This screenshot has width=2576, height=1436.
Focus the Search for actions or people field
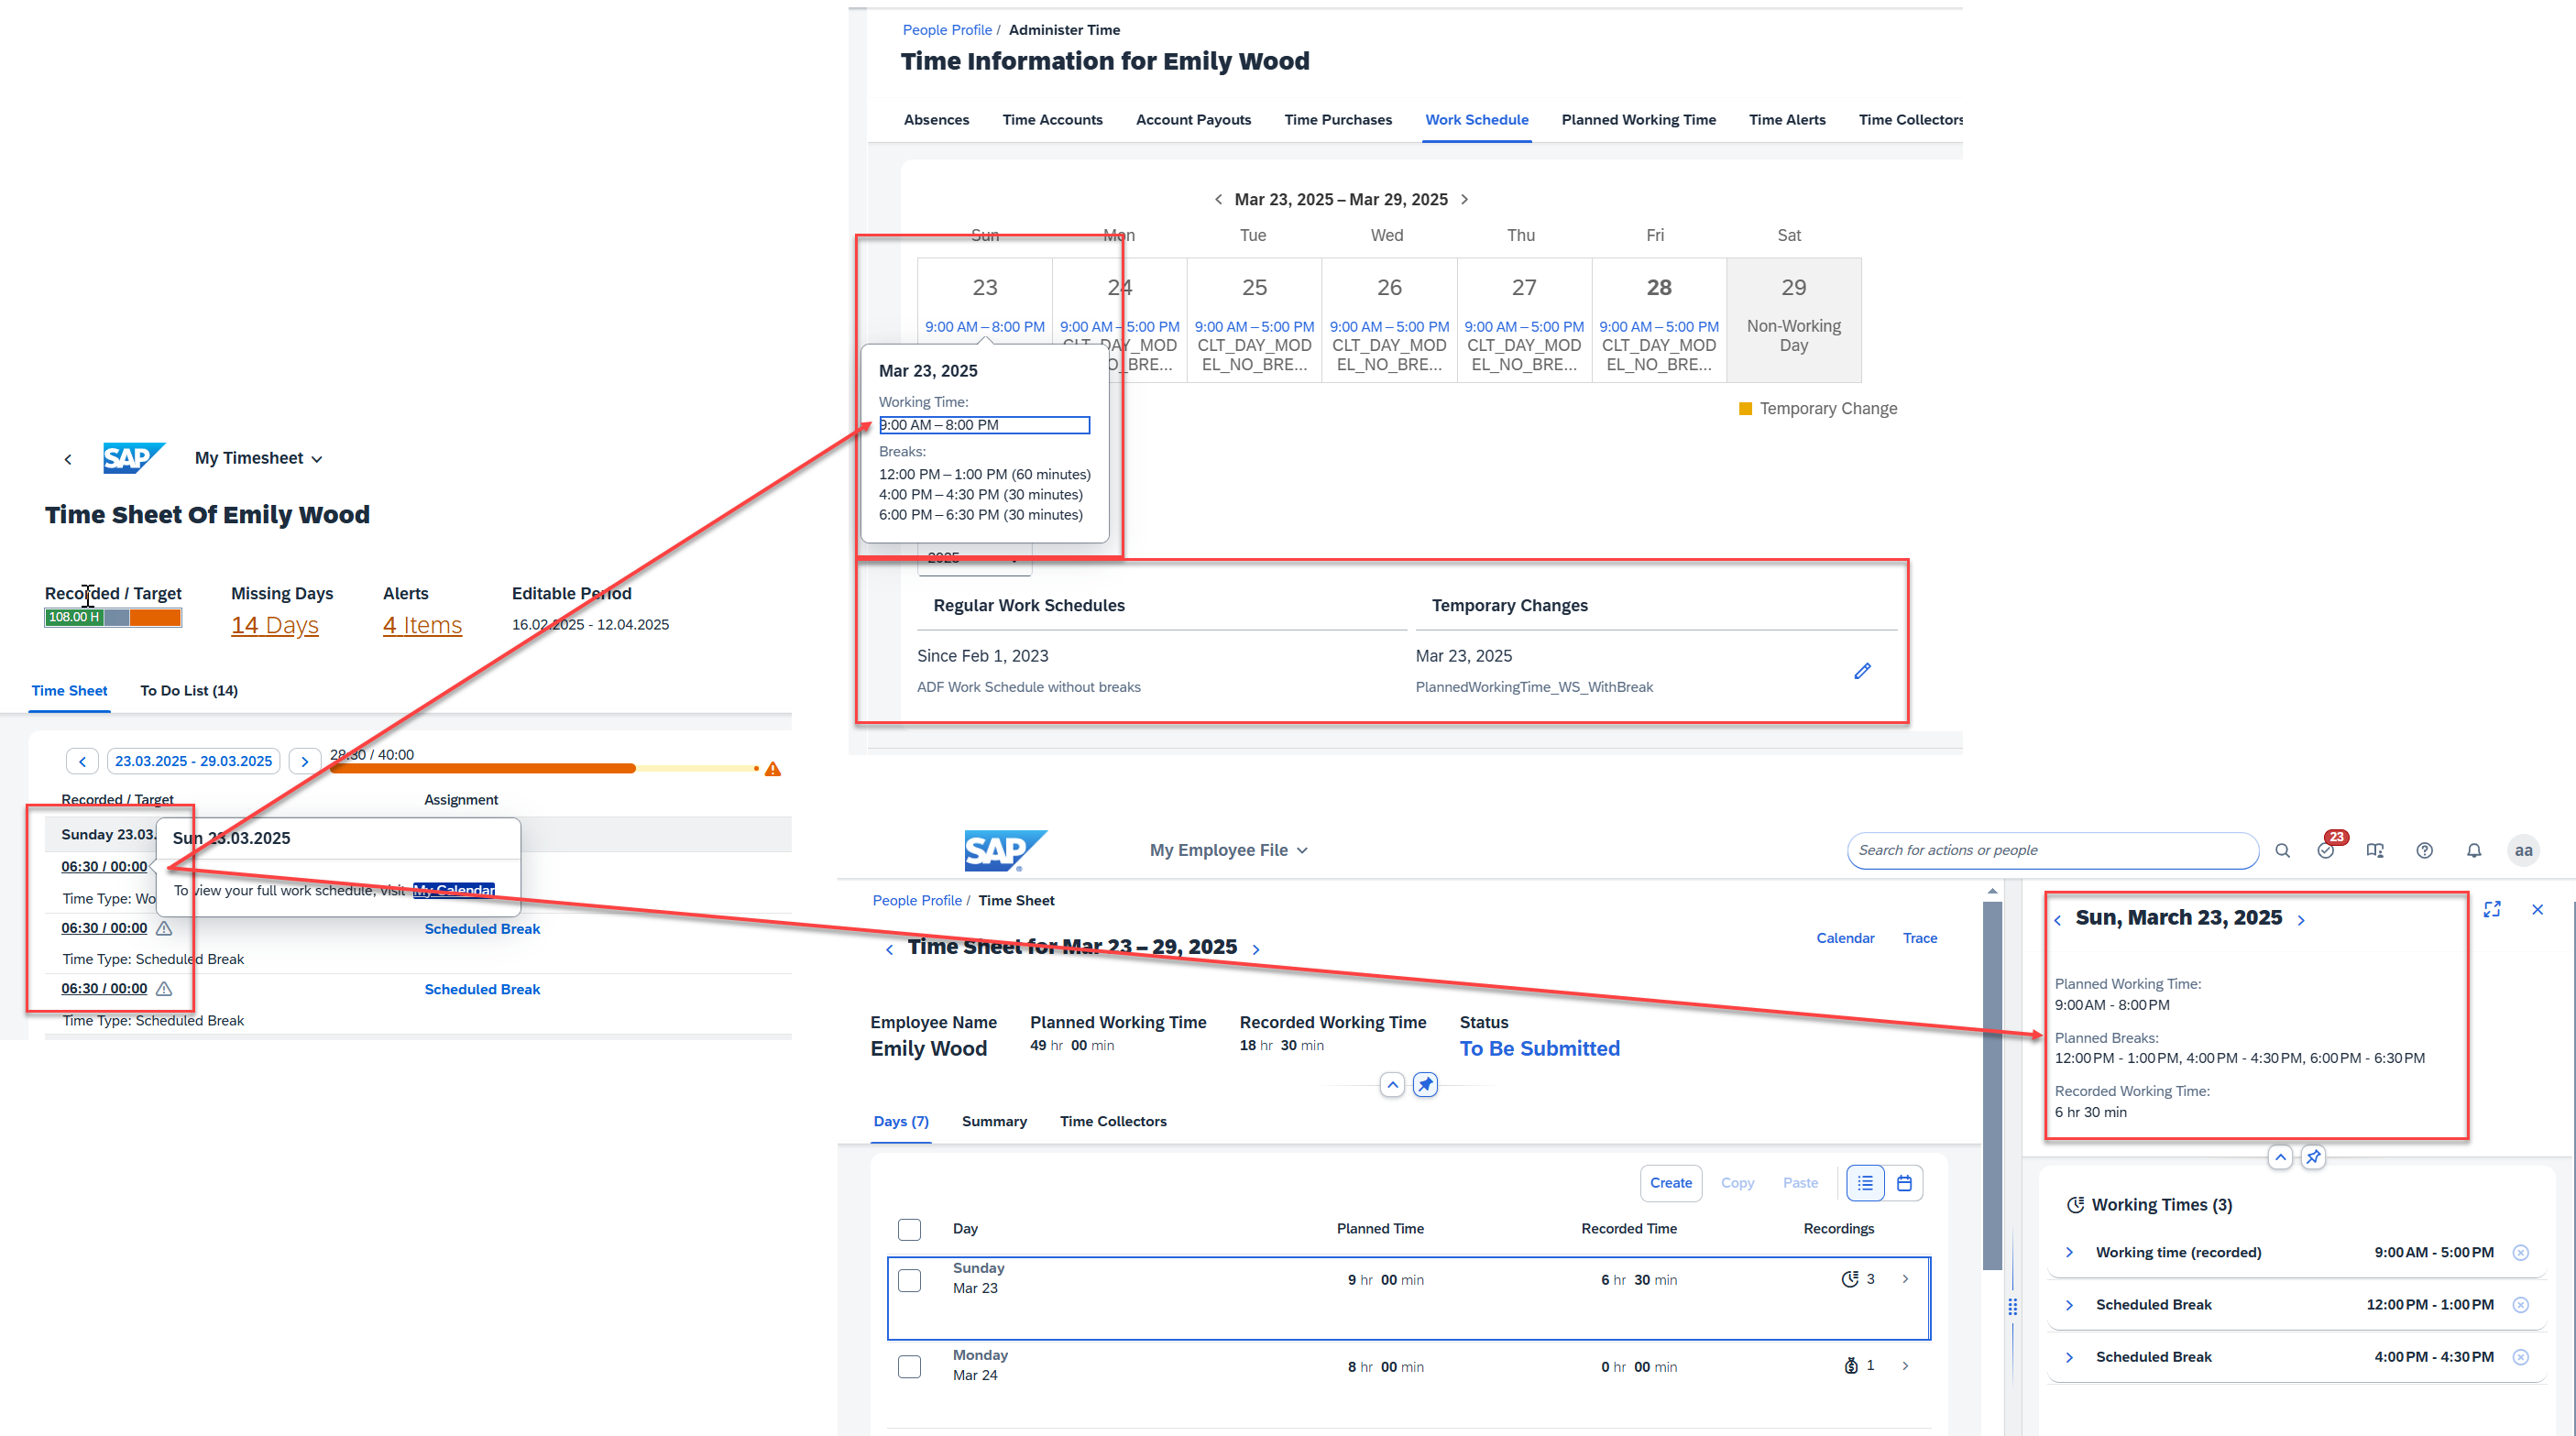[2052, 850]
